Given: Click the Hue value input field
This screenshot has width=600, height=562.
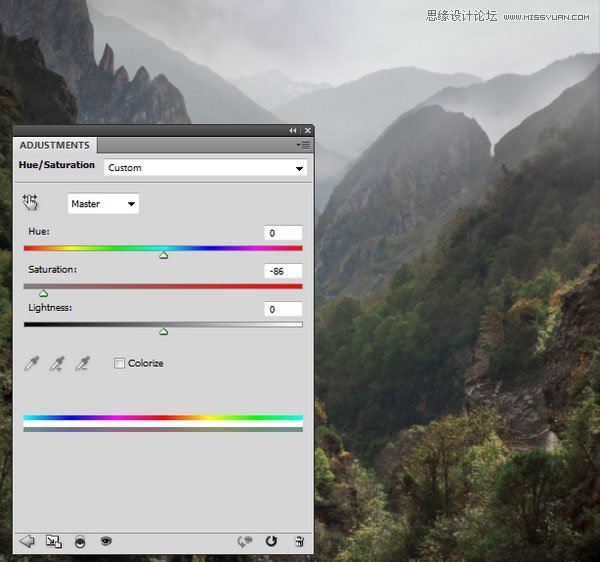Looking at the screenshot, I should 283,233.
